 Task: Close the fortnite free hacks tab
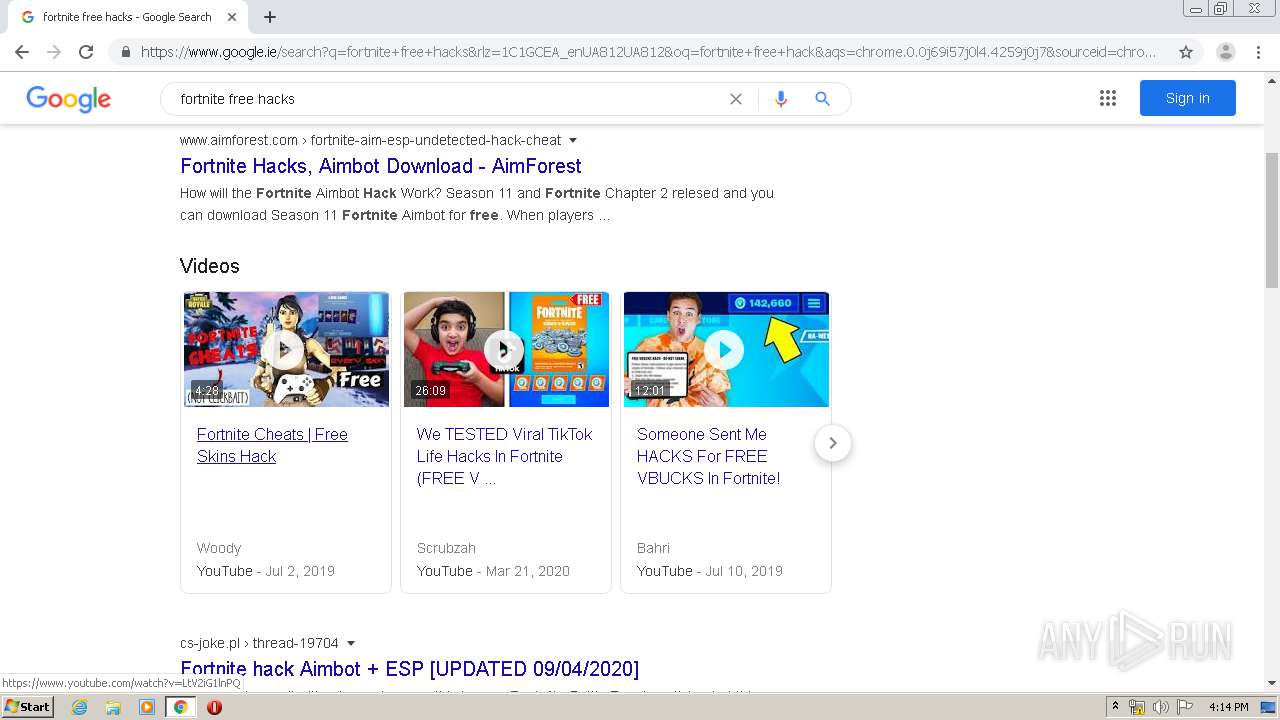[x=232, y=17]
